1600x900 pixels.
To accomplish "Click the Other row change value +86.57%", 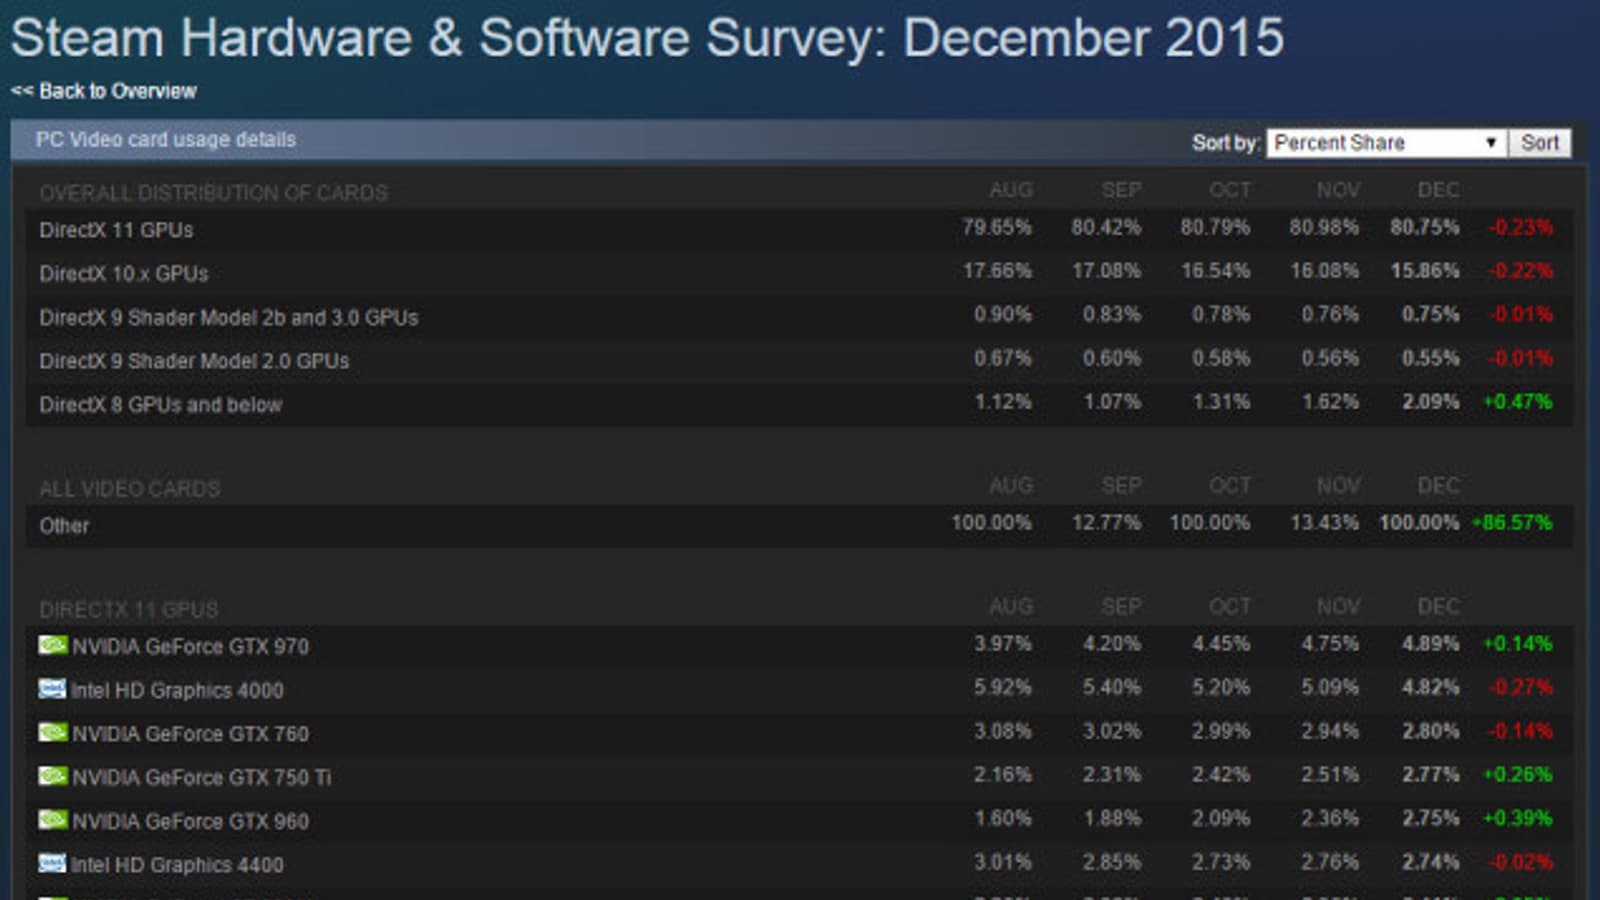I will [1512, 523].
